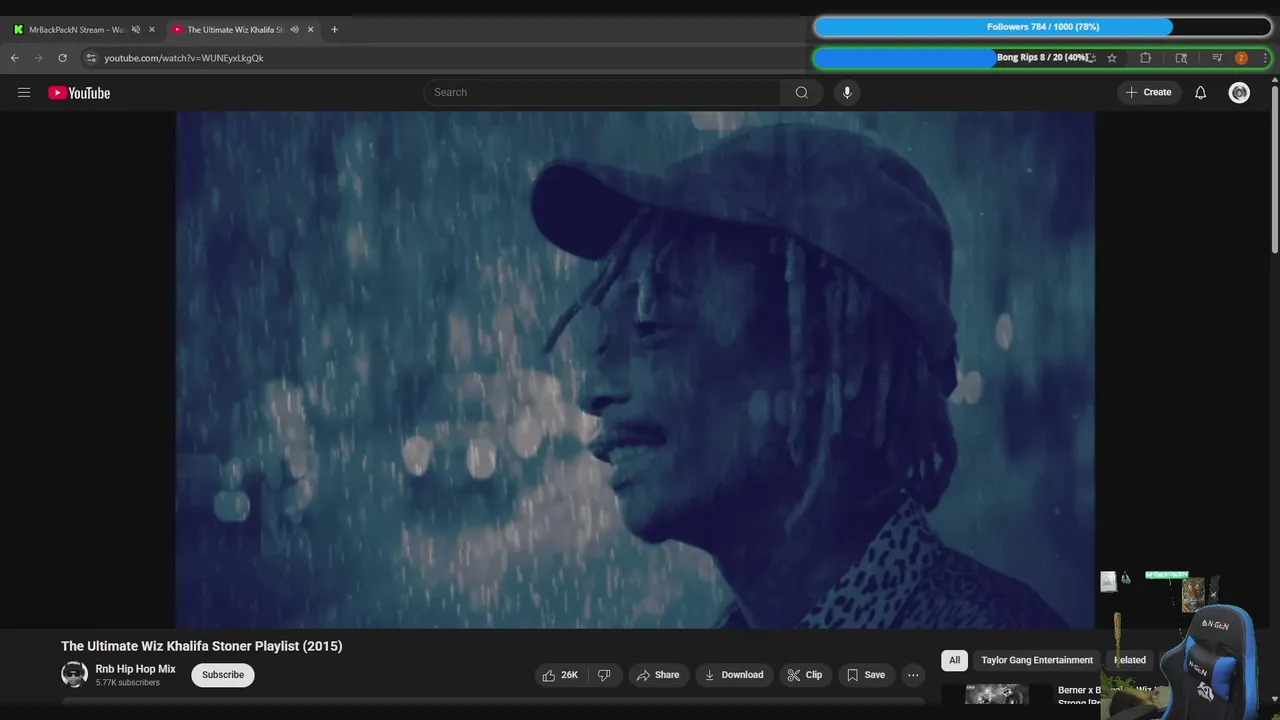This screenshot has width=1280, height=720.
Task: Click the 5.77K subscribers text
Action: pyautogui.click(x=128, y=683)
